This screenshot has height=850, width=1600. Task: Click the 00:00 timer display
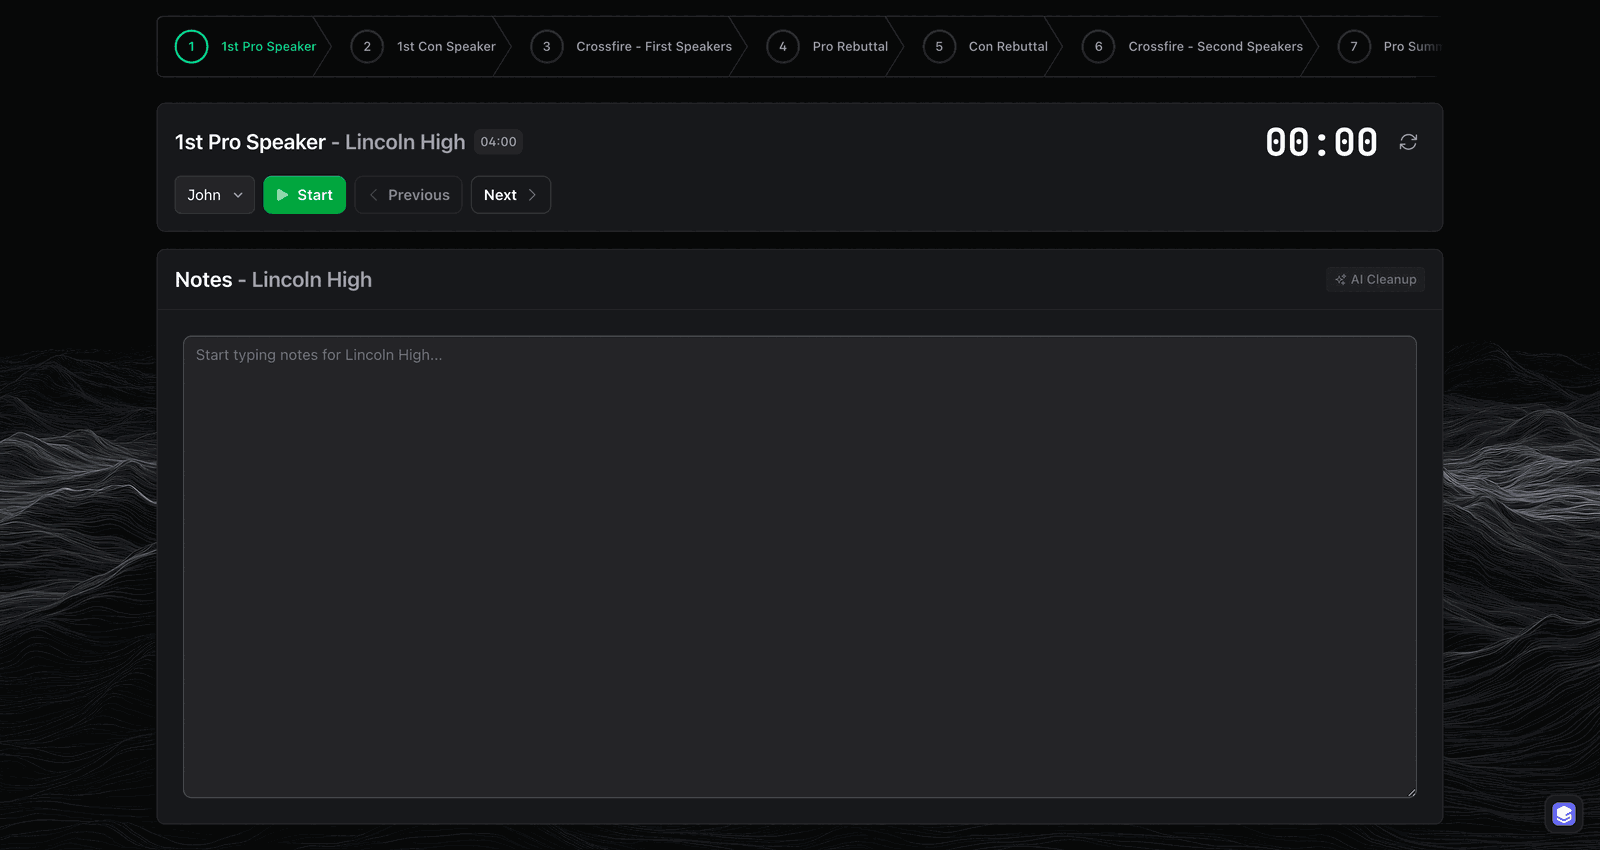[1321, 143]
